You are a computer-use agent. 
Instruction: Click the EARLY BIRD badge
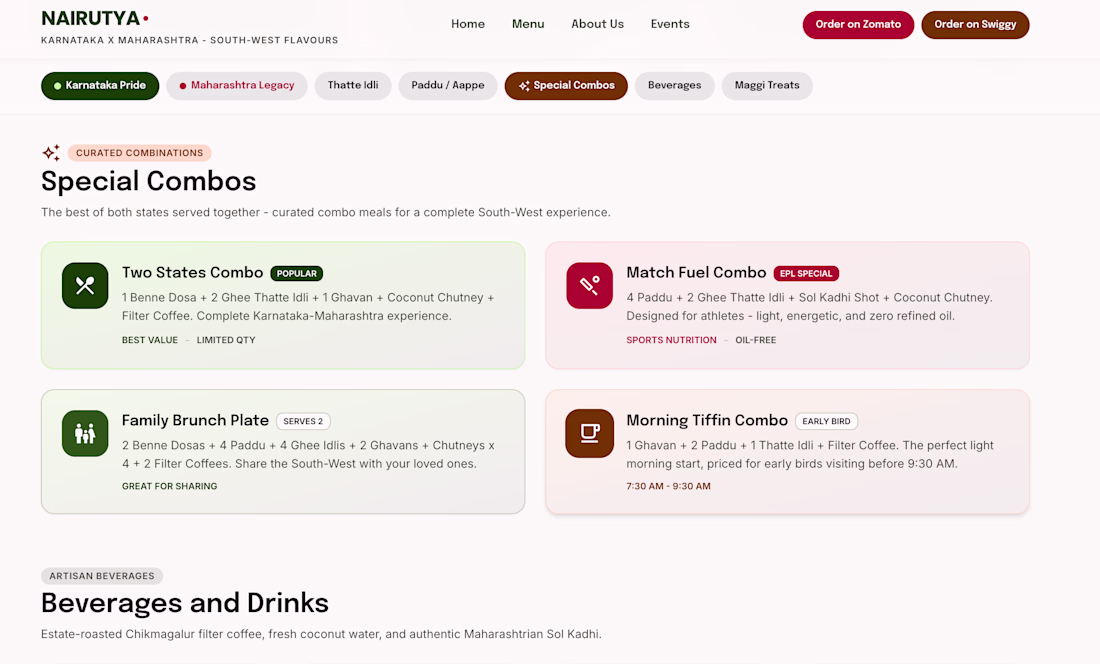826,421
